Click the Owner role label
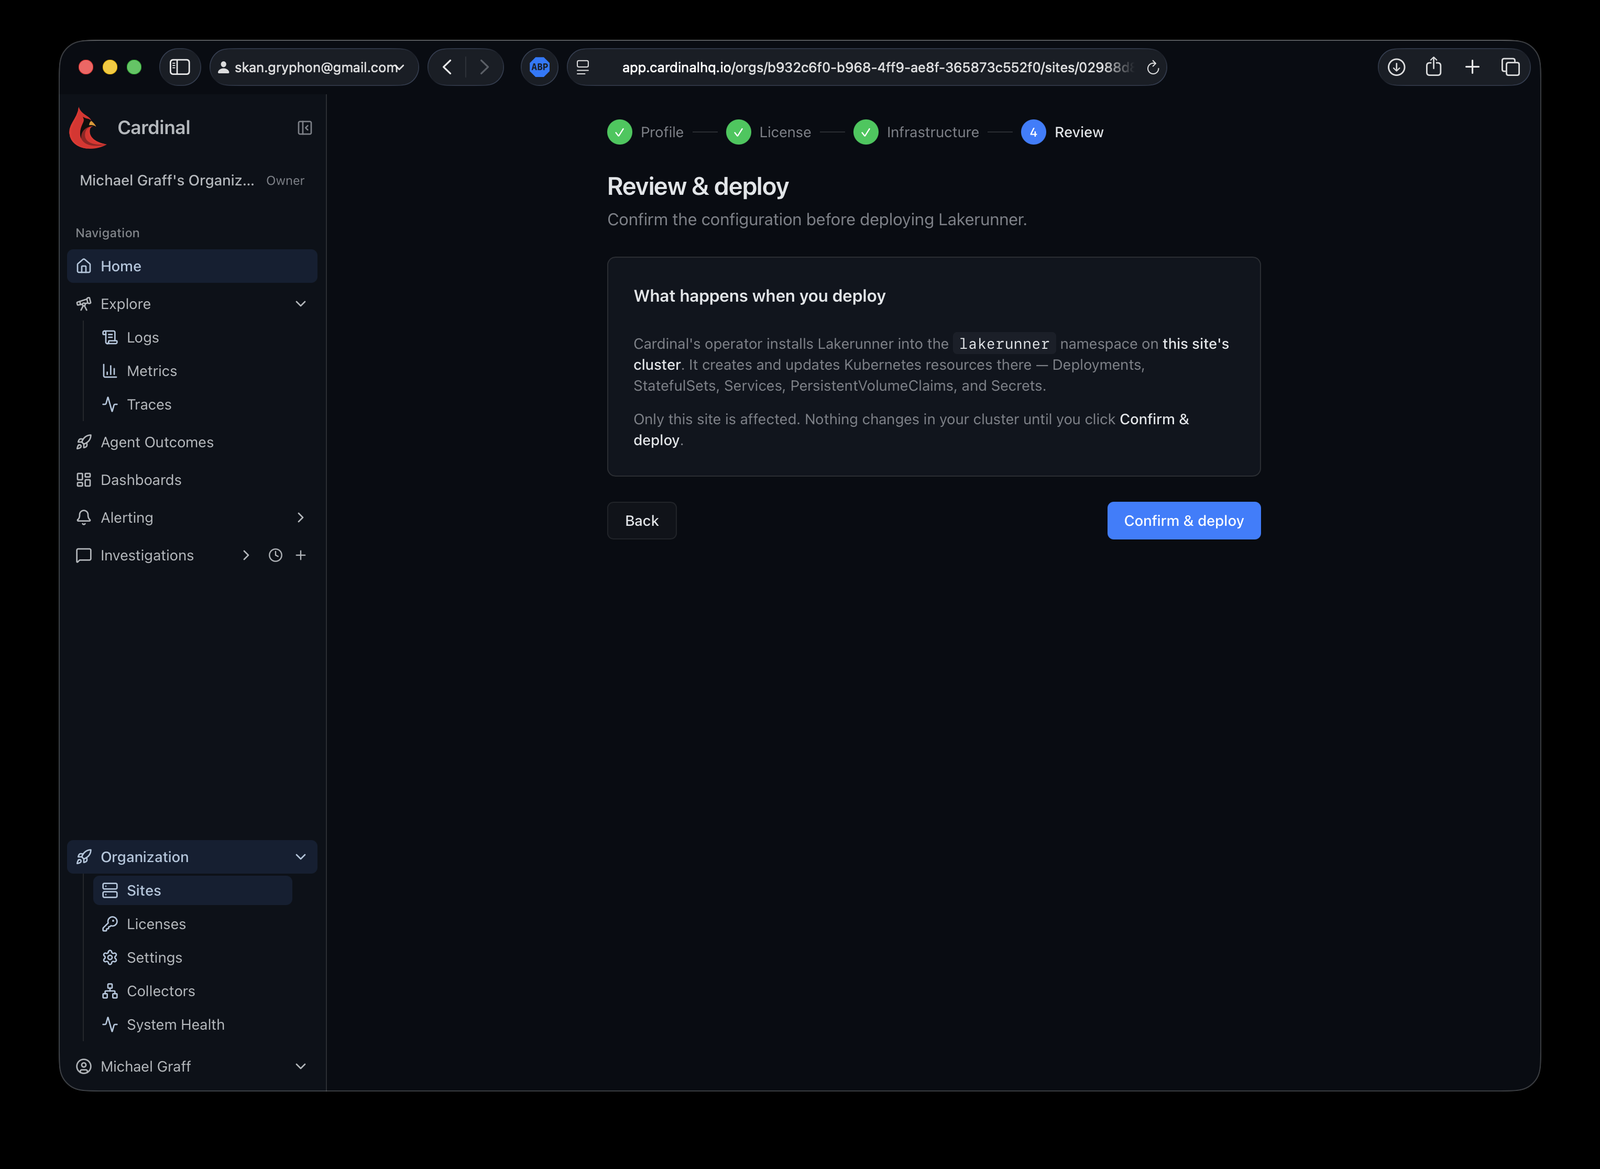Screen dimensions: 1600x1169 point(285,181)
